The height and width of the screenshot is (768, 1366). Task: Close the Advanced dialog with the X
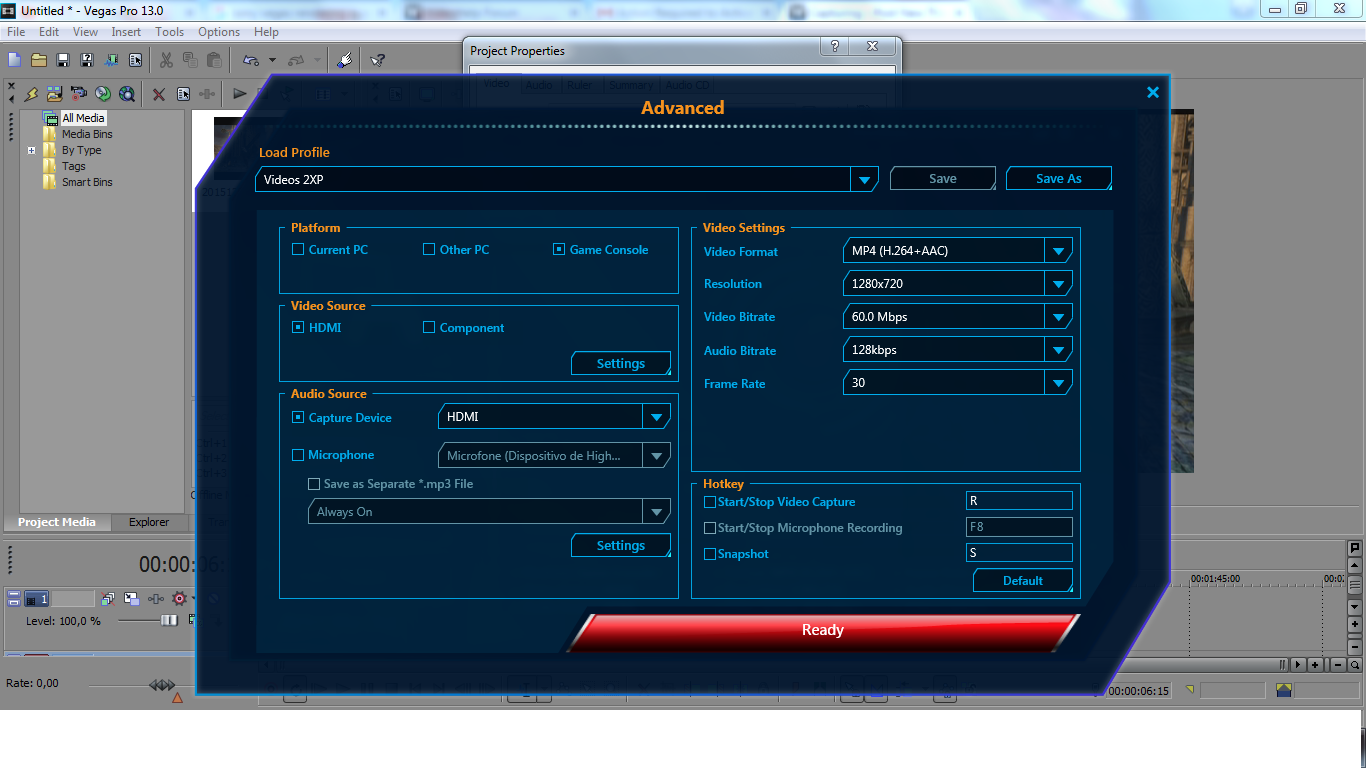point(1153,93)
